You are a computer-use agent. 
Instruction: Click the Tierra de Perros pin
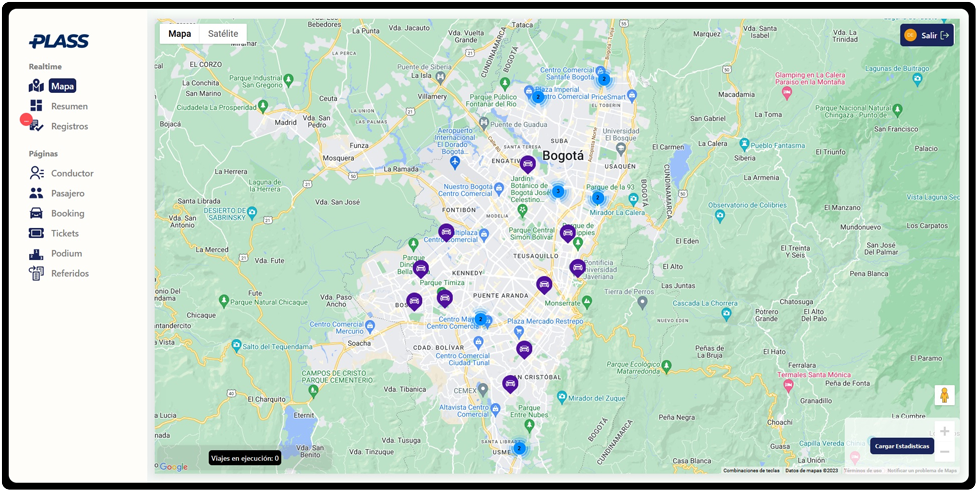[642, 302]
